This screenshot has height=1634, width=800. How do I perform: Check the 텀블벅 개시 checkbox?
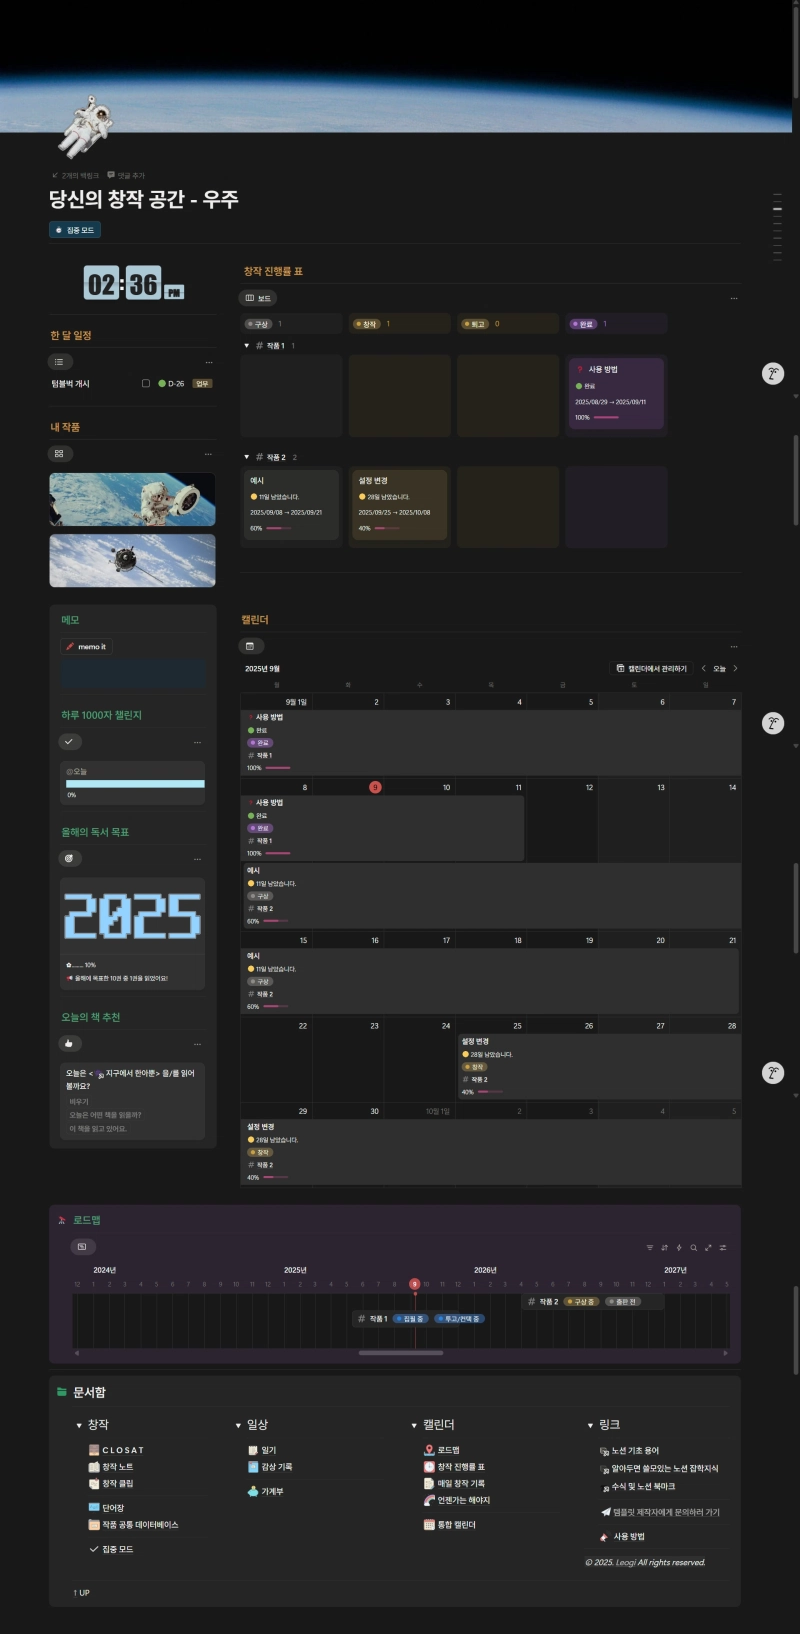[146, 384]
